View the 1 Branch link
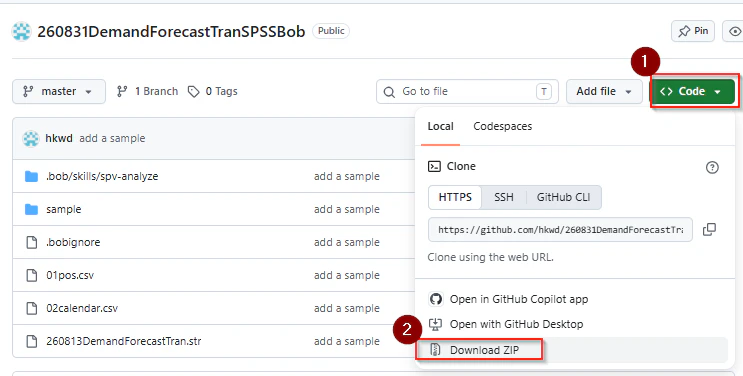Screen dimensions: 743x376 [x=148, y=91]
